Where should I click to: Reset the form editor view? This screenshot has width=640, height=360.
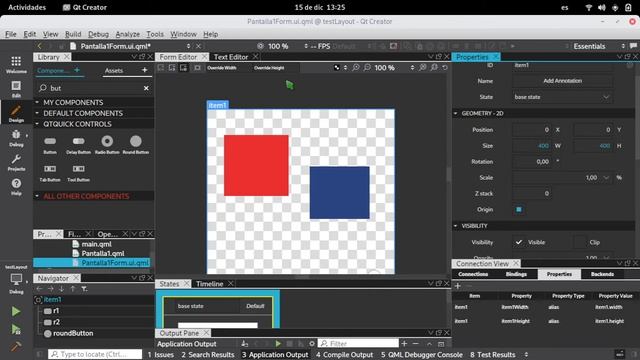445,67
